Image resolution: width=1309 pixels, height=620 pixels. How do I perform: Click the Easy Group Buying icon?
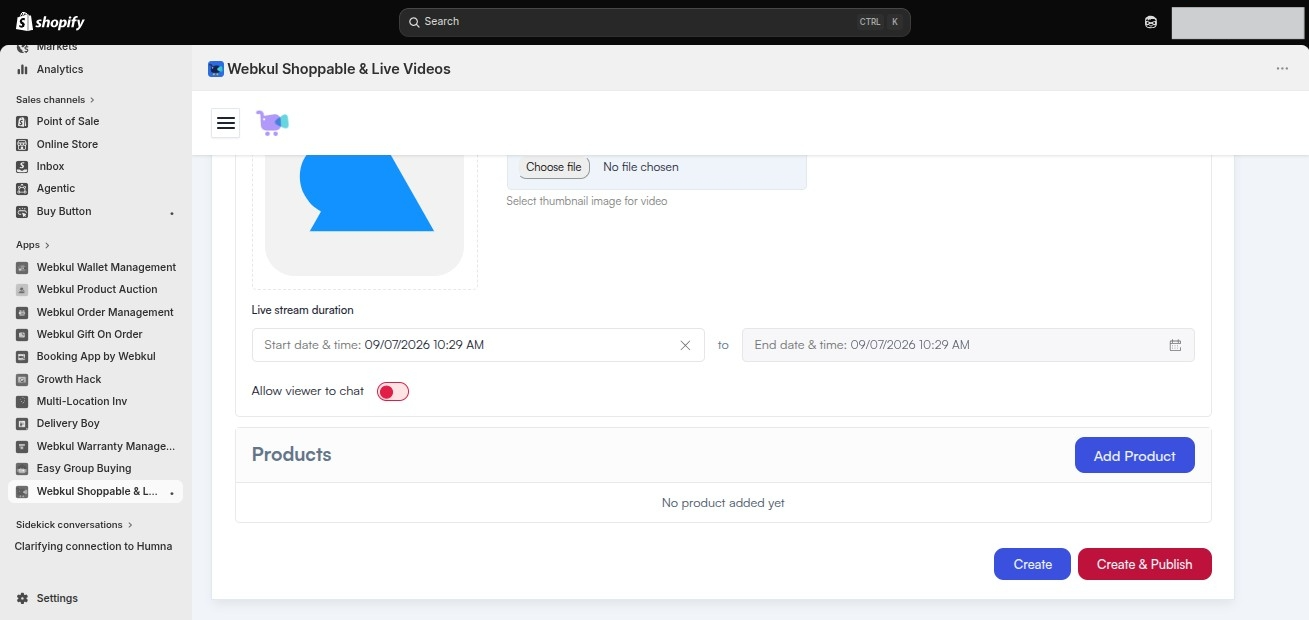tap(22, 468)
